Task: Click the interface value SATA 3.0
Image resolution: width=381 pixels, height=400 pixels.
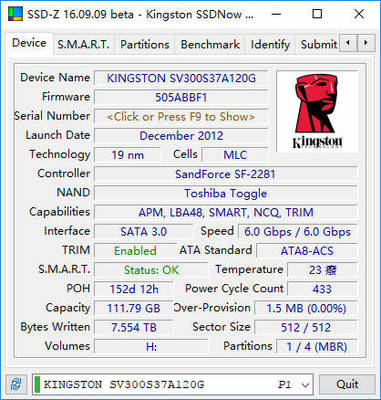Action: coord(144,232)
